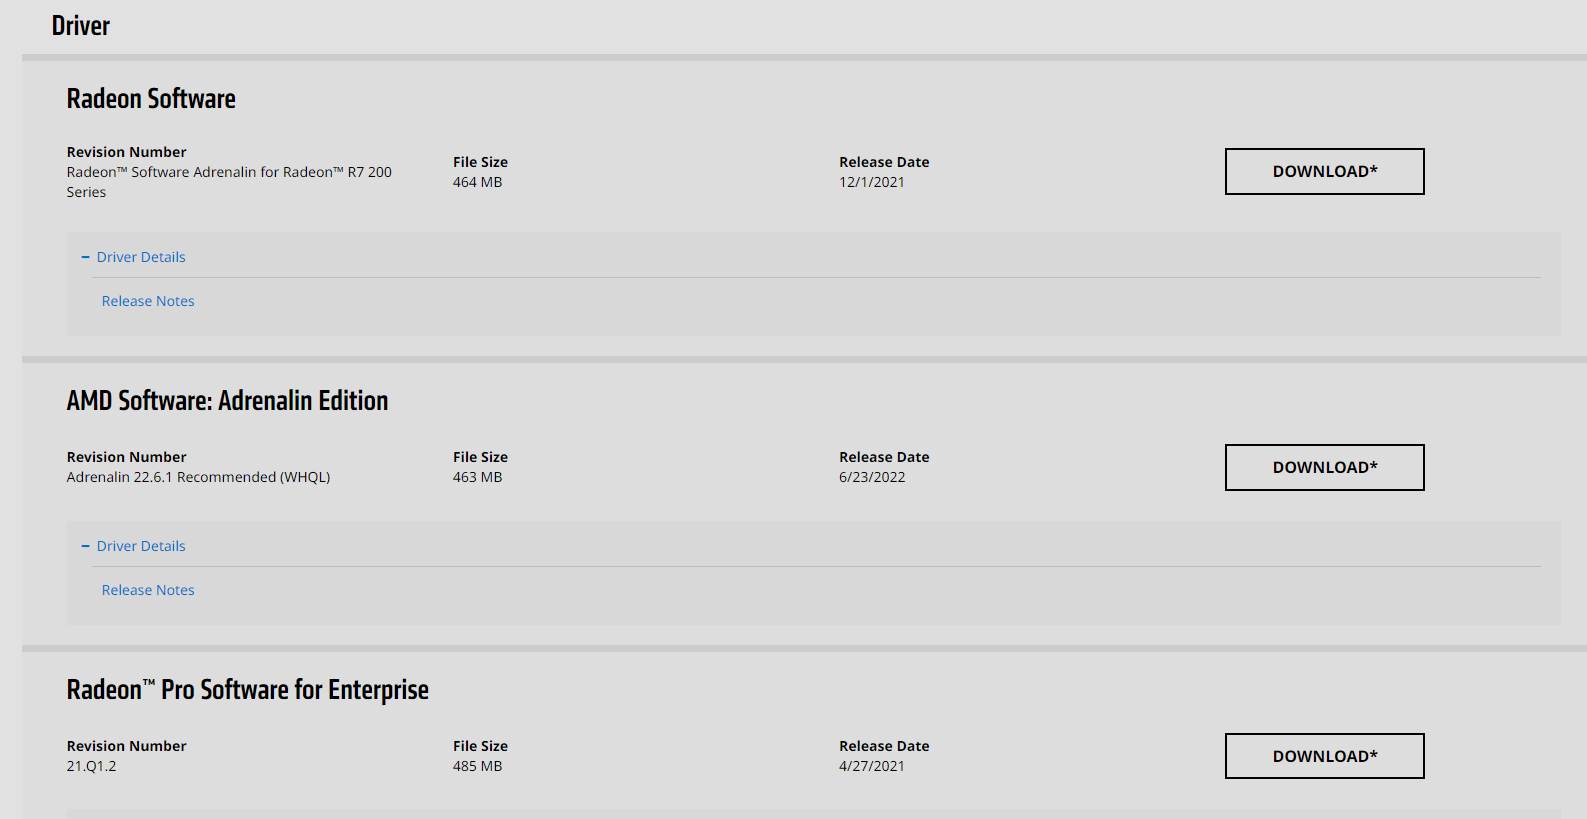Click the Adrenalin 22.6.1 Recommended (WHQL) revision text
The image size is (1587, 819).
click(x=198, y=477)
